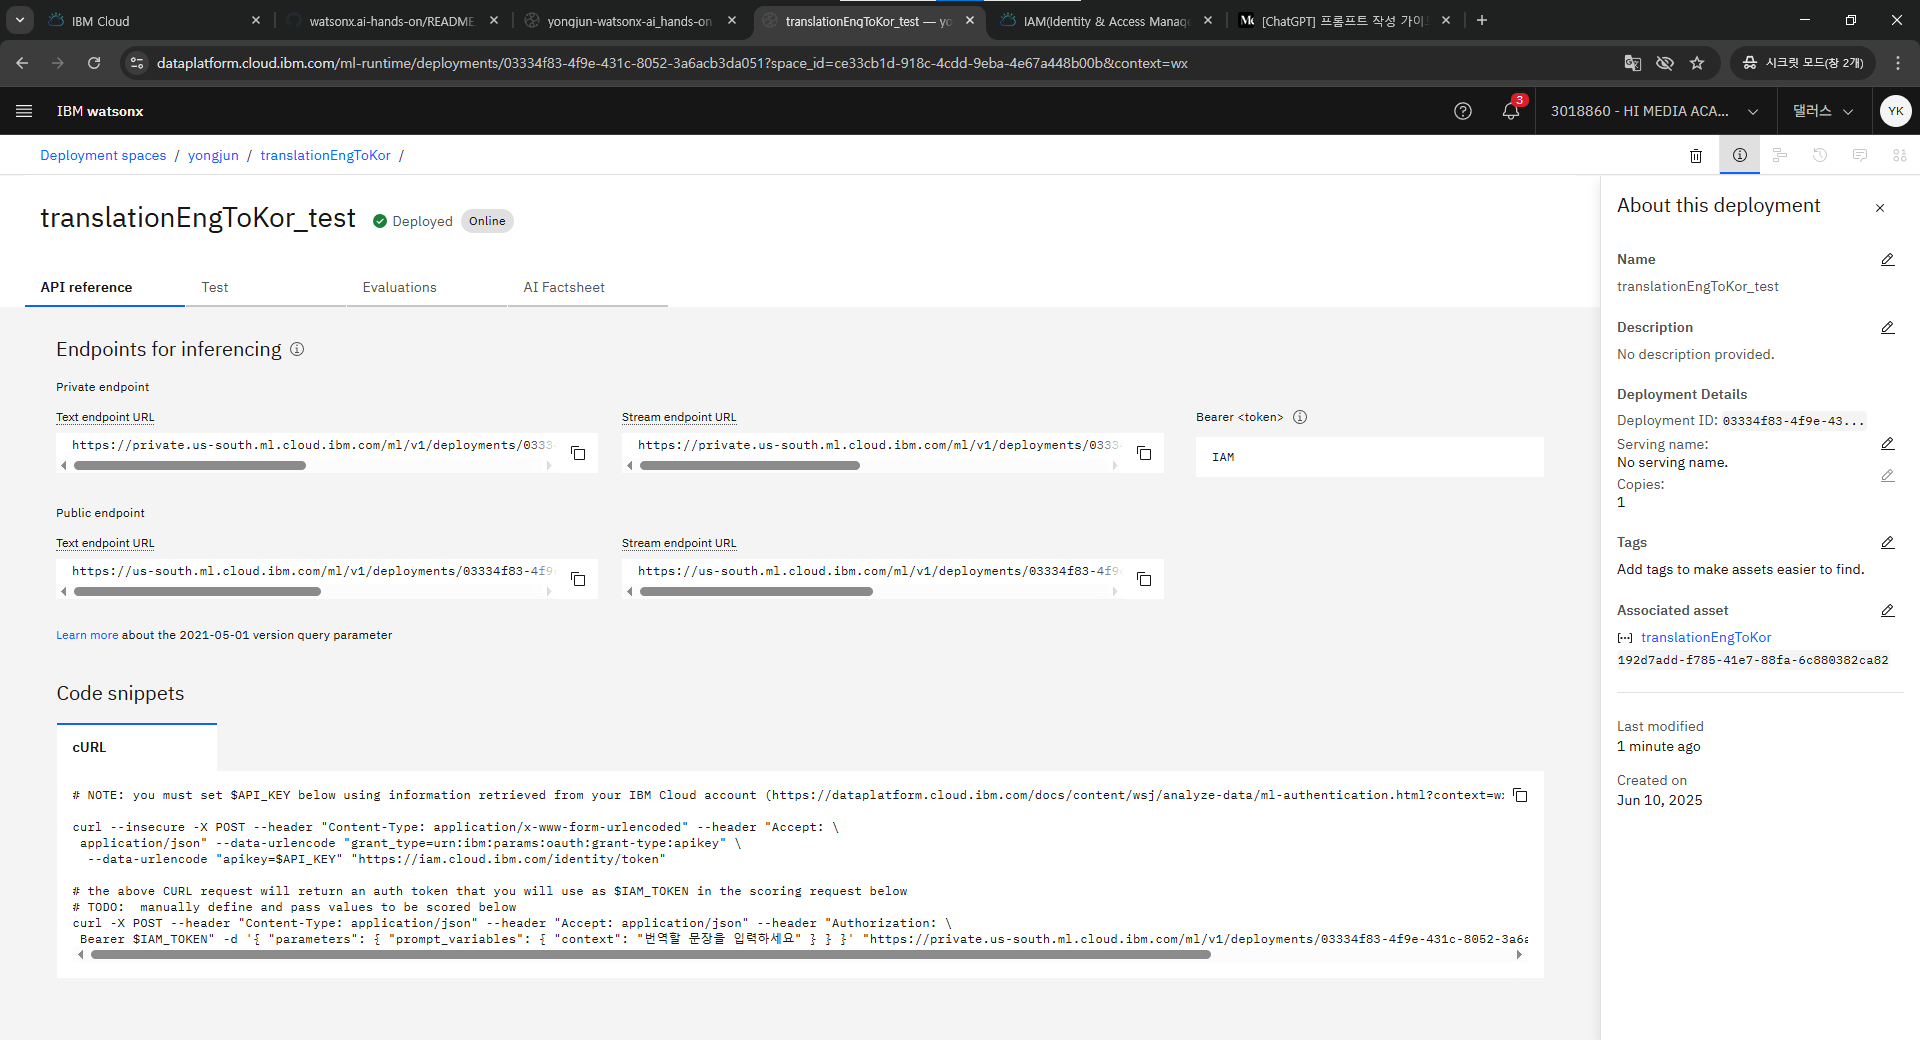This screenshot has height=1040, width=1920.
Task: Switch to the watsonx.ai-hands-on/README browser tab
Action: (x=391, y=21)
